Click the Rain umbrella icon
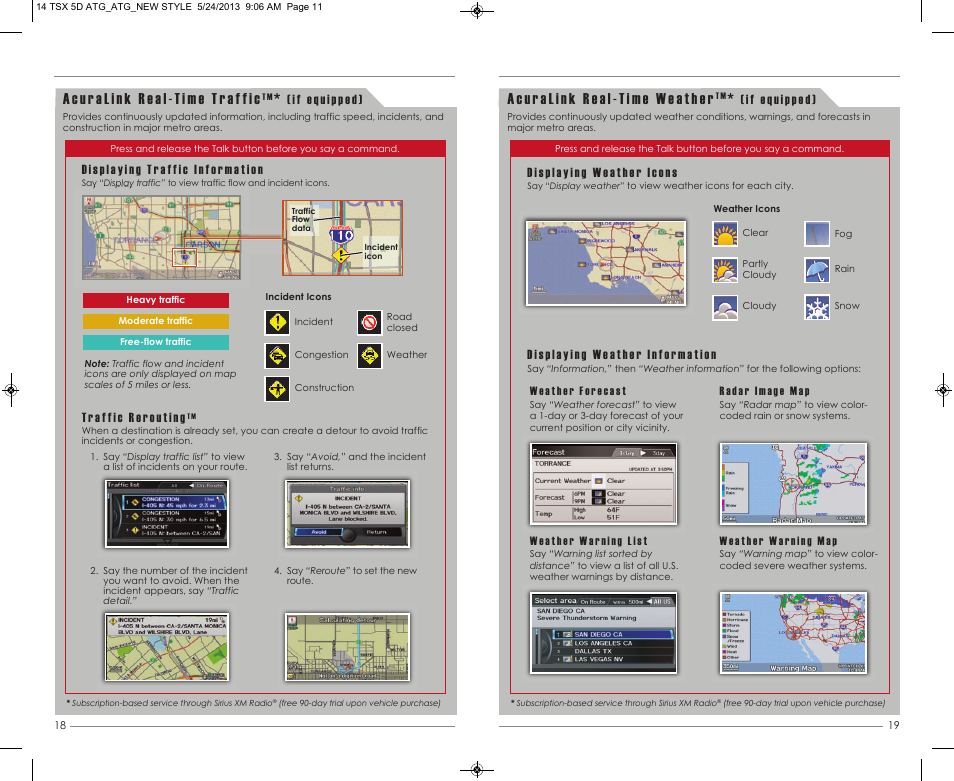954x781 pixels. [x=817, y=270]
